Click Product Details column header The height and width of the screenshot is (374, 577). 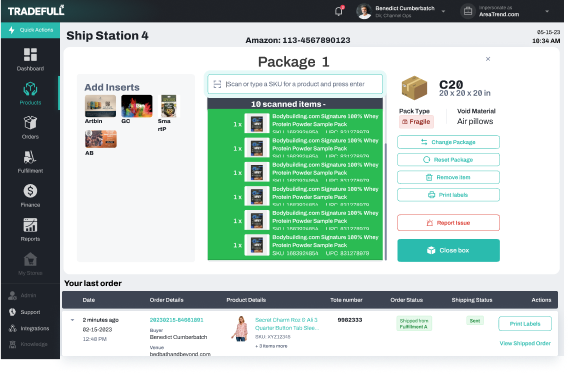(x=246, y=300)
